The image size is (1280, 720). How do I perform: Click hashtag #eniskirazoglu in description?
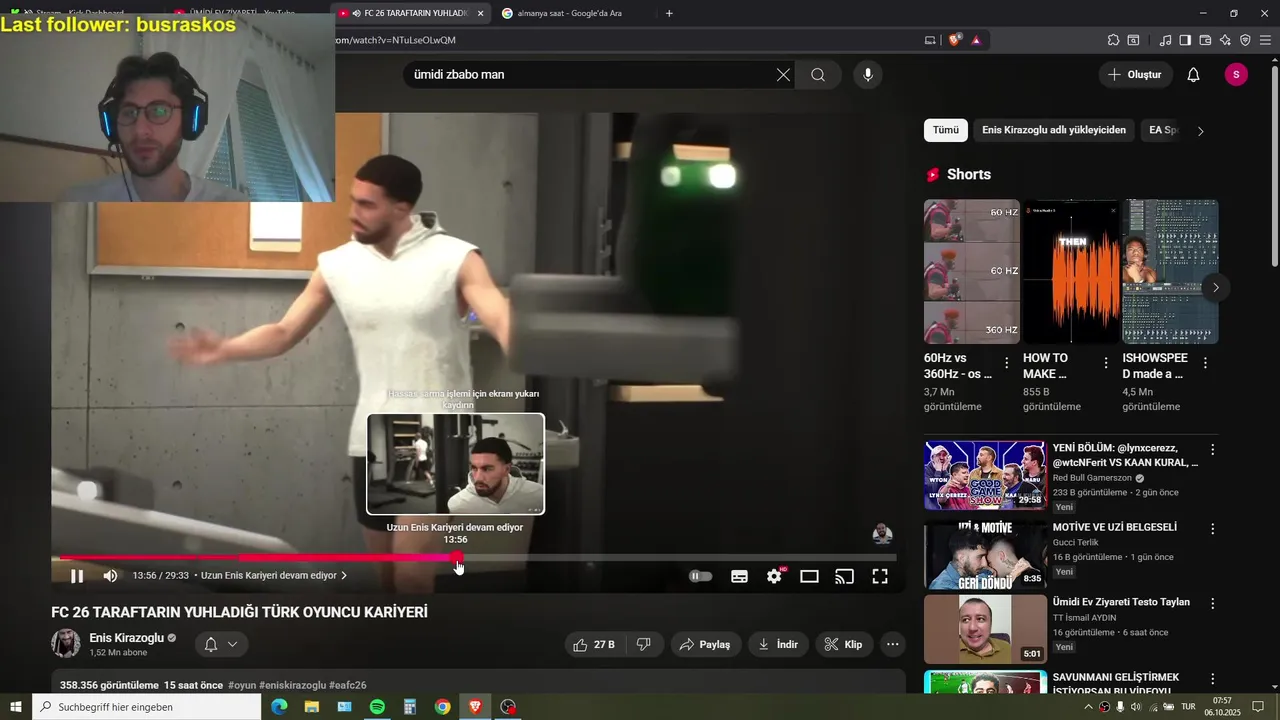click(292, 685)
